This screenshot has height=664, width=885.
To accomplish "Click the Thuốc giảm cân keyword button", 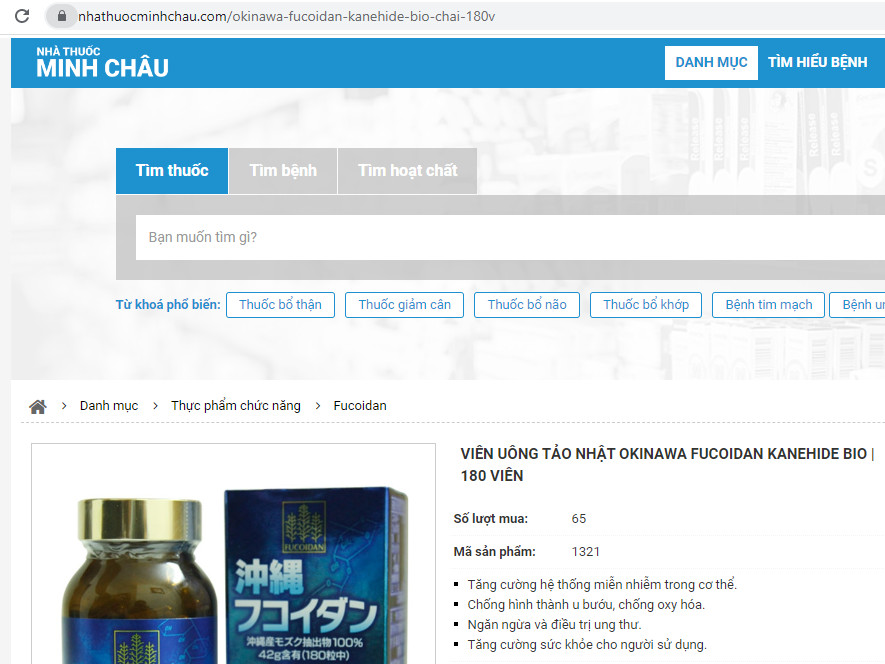I will 405,305.
